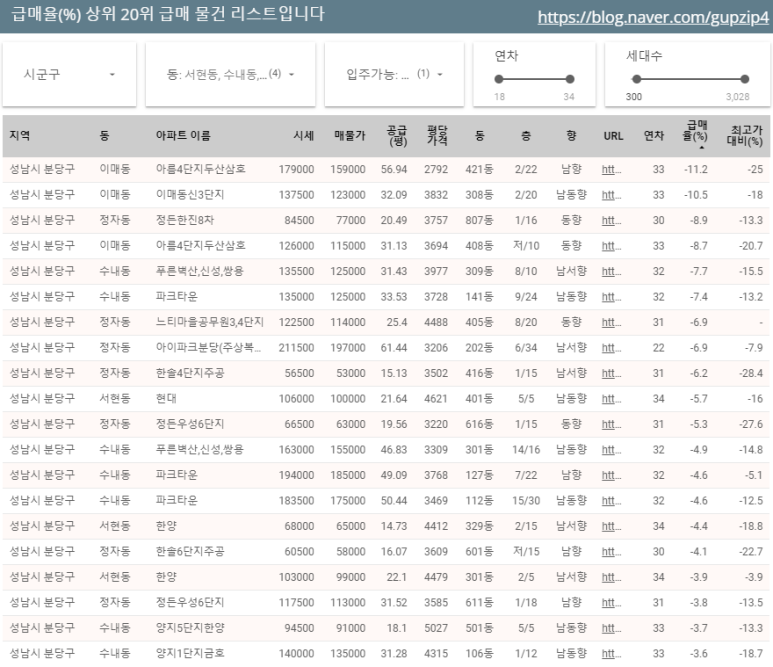Click 공급 value 61.44
Screen dimensions: 773x667
[x=394, y=348]
